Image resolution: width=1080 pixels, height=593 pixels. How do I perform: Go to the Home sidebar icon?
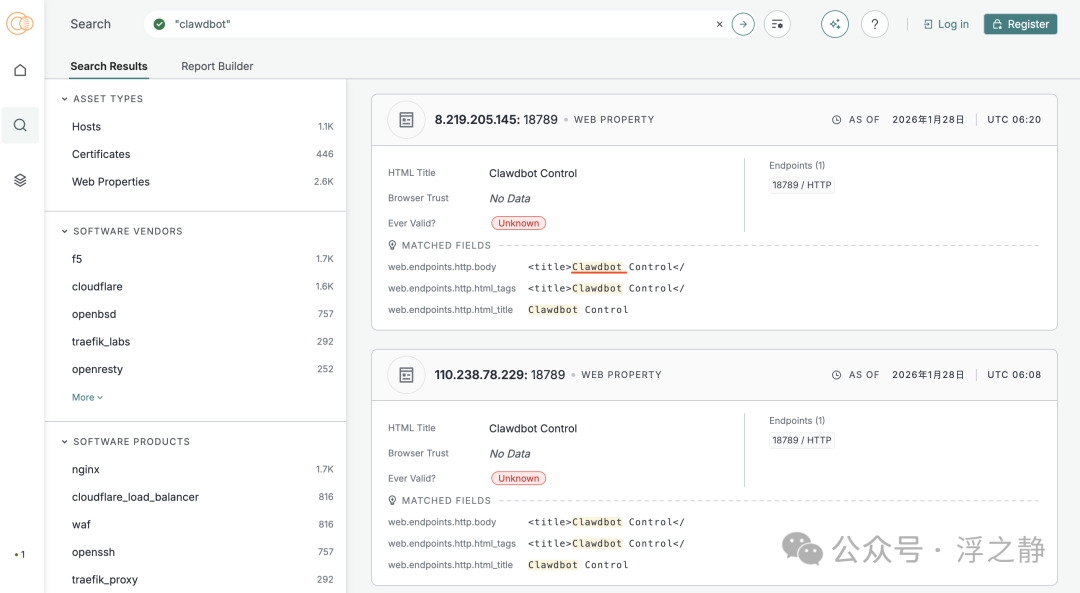point(20,70)
